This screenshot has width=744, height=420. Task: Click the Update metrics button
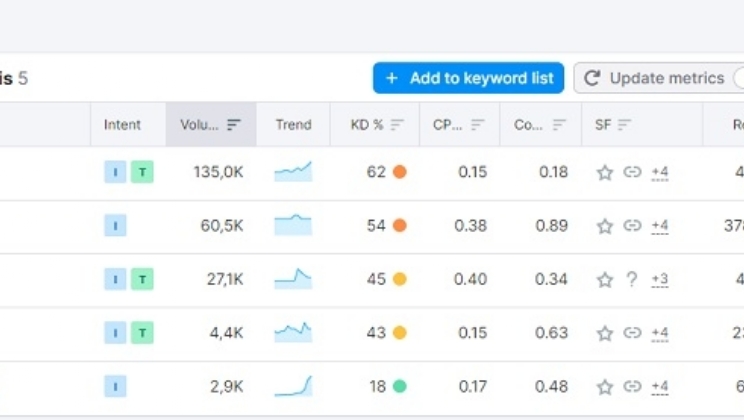coord(655,78)
